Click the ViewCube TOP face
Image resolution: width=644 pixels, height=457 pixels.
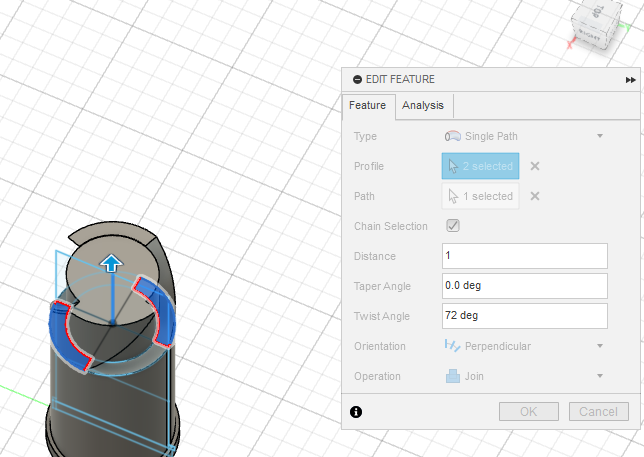tap(598, 11)
